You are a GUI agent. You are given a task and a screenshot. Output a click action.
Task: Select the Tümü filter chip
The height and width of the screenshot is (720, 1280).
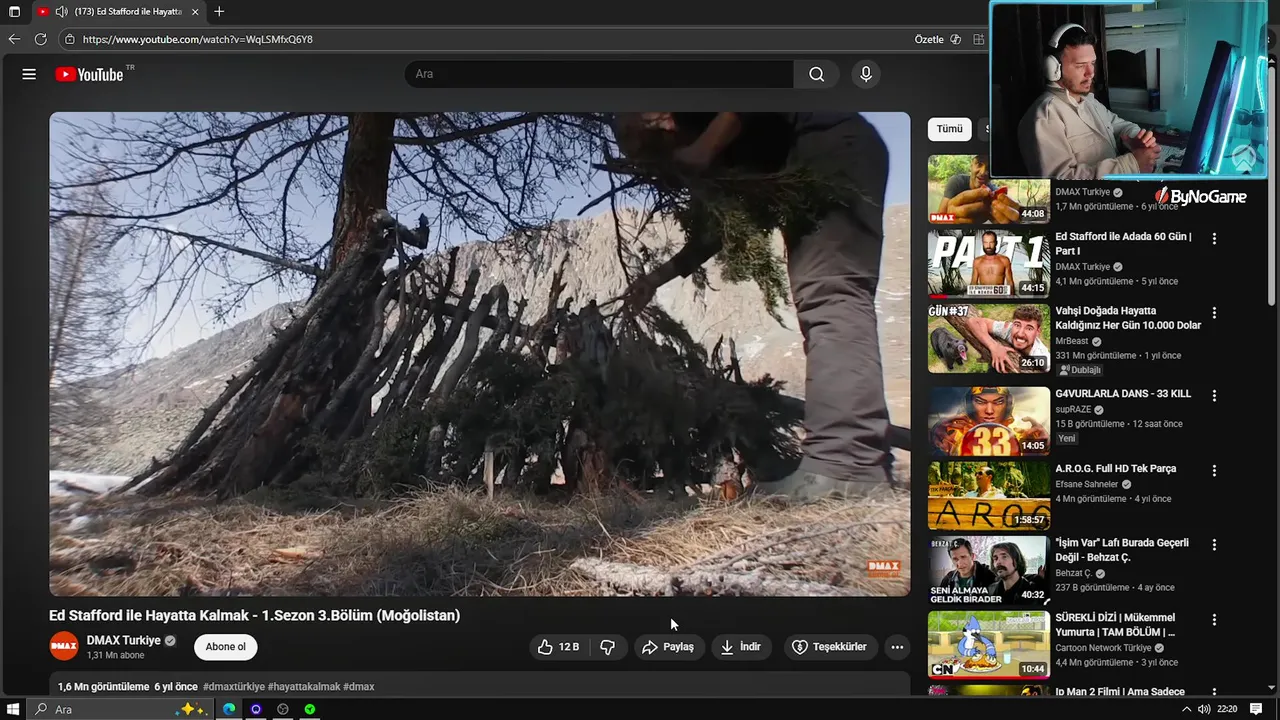949,129
